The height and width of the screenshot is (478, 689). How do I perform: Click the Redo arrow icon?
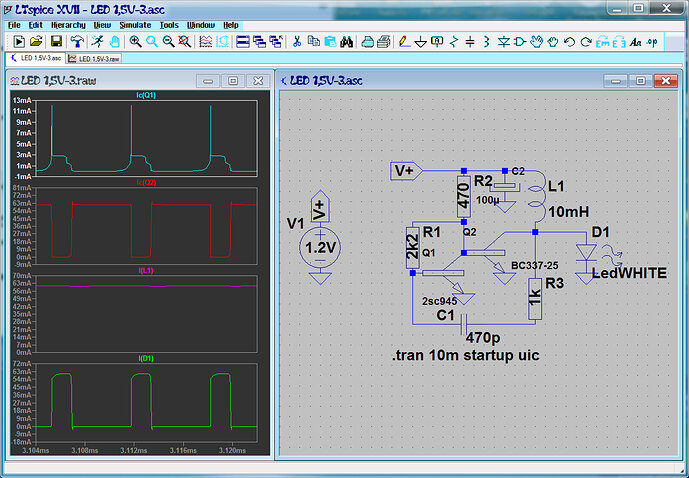point(586,42)
